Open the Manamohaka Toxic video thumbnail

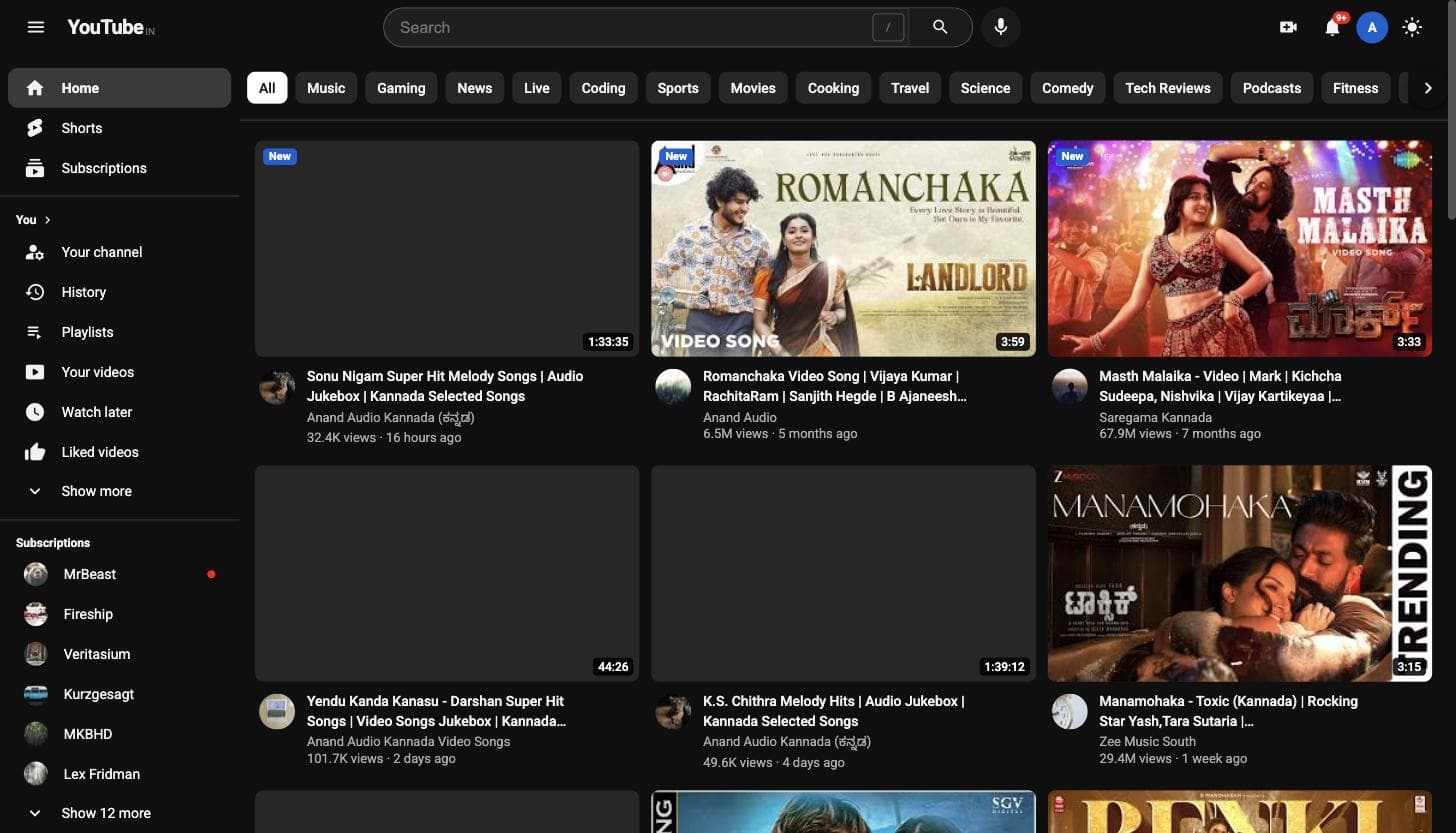point(1239,573)
